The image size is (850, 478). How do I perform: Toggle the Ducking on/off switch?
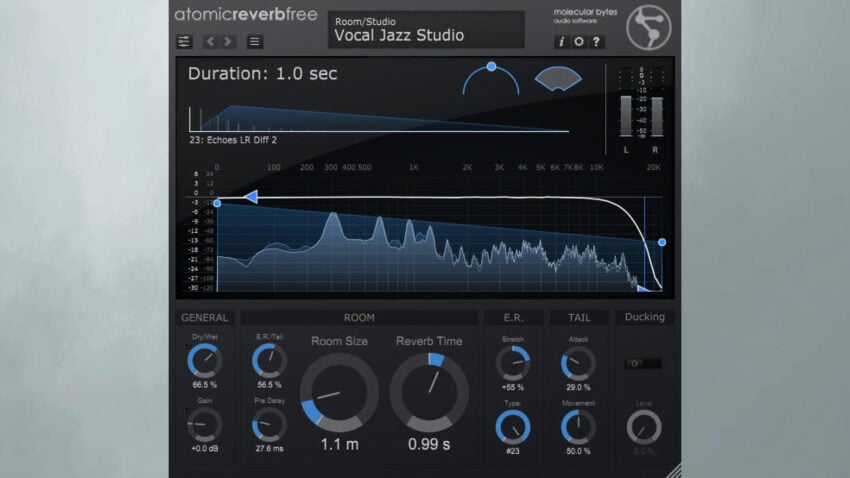coord(643,364)
